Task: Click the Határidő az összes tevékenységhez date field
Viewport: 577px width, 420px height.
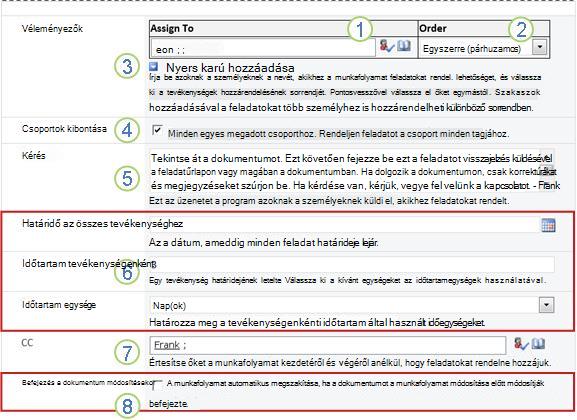Action: [344, 224]
